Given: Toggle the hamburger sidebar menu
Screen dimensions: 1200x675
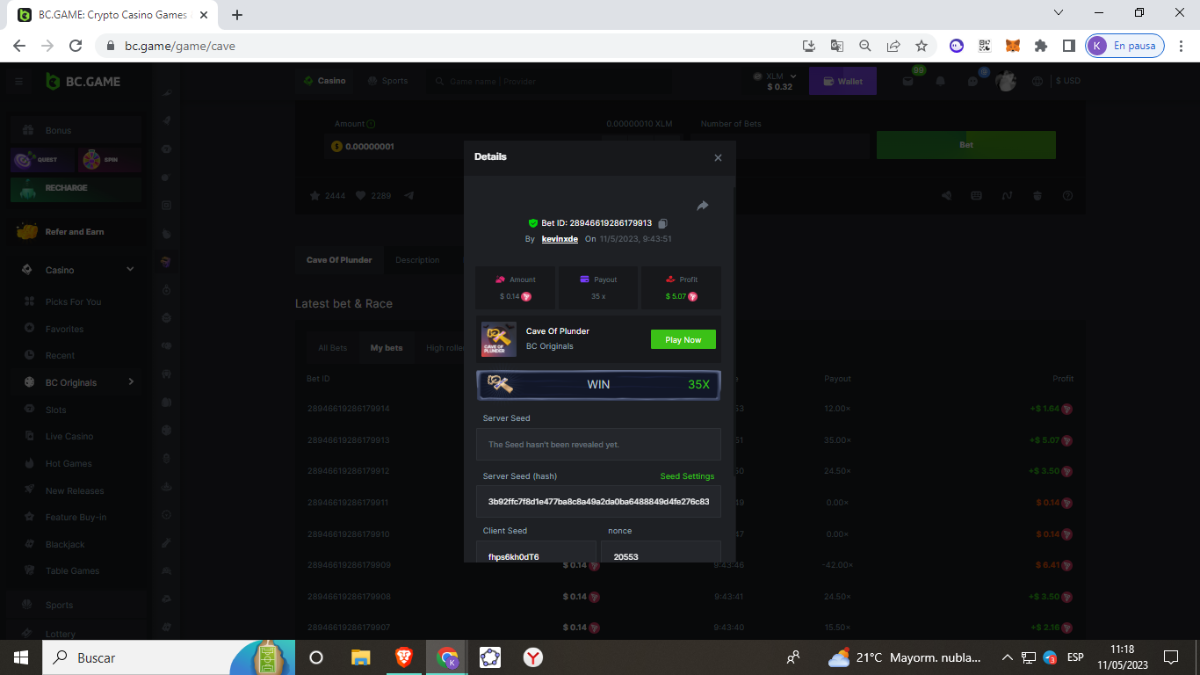Looking at the screenshot, I should pos(19,81).
